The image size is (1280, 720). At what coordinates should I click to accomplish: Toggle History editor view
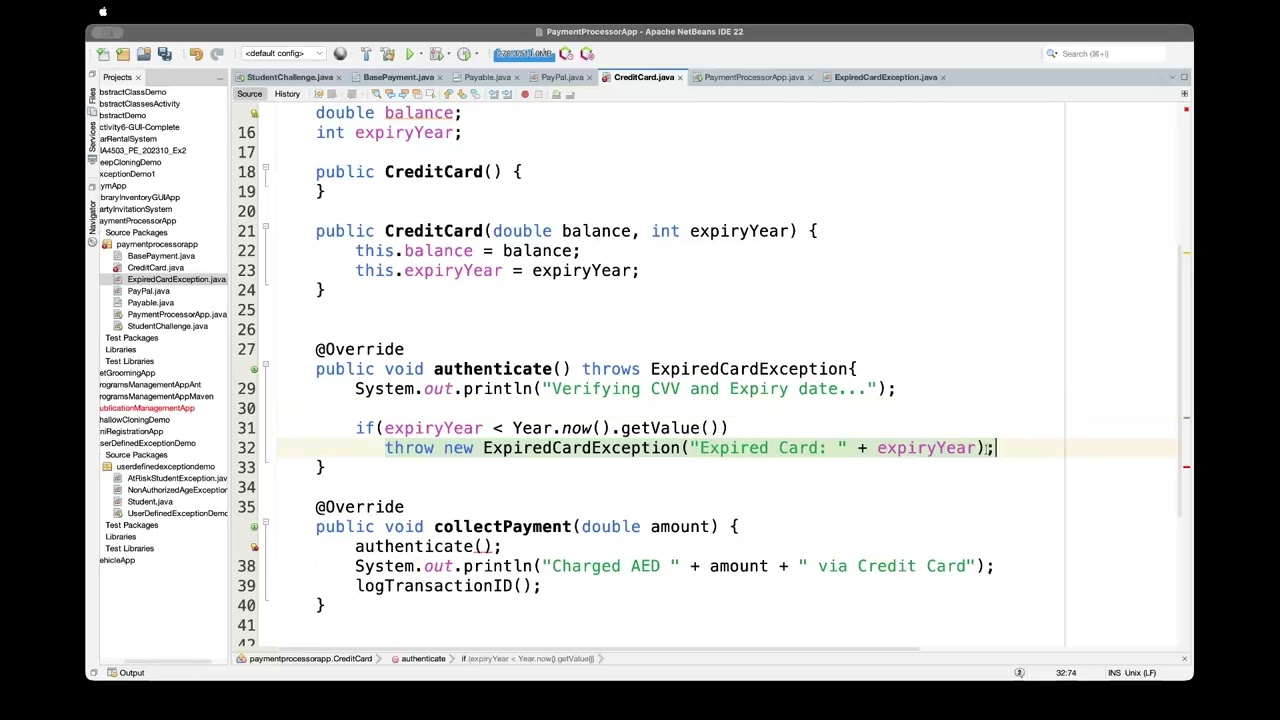coord(287,94)
